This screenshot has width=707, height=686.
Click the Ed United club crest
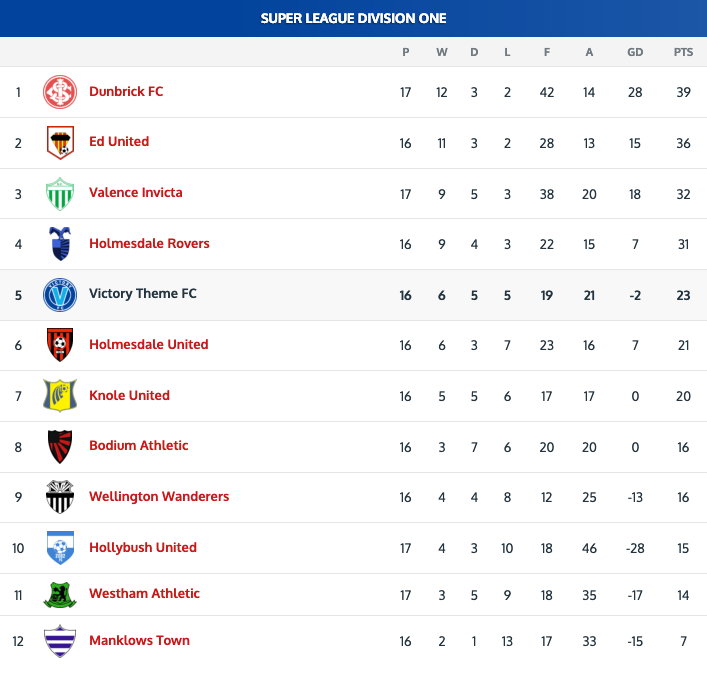[60, 142]
